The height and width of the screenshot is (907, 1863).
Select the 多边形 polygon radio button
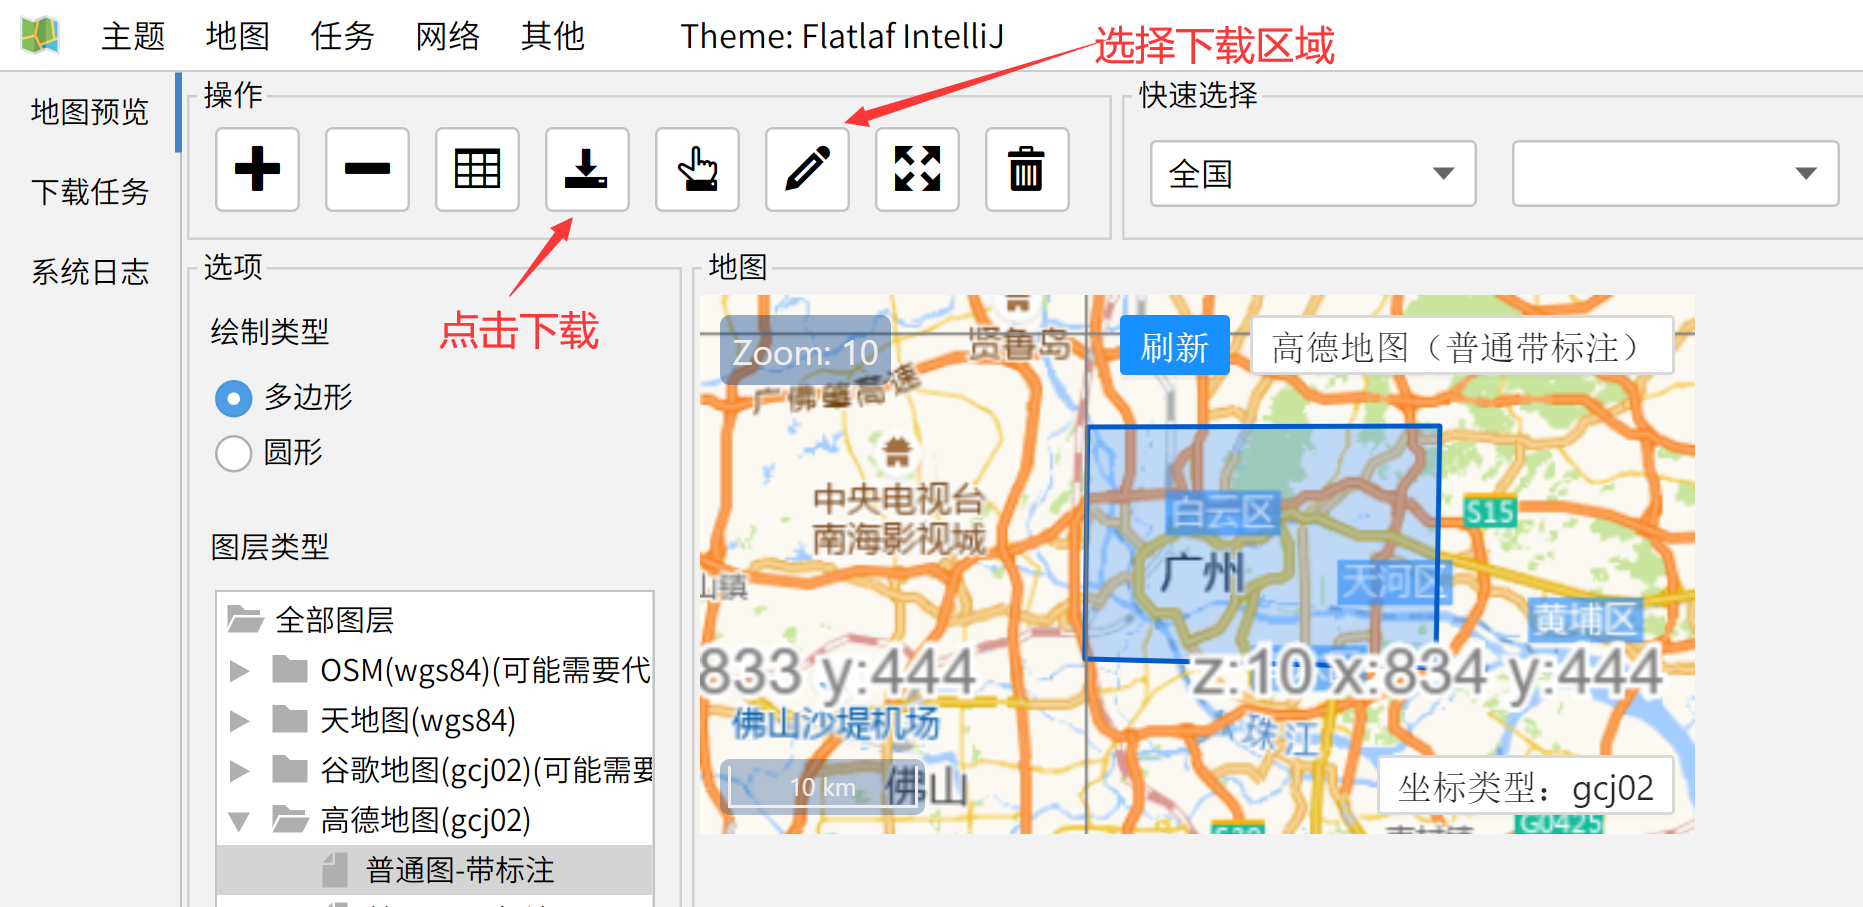tap(233, 398)
